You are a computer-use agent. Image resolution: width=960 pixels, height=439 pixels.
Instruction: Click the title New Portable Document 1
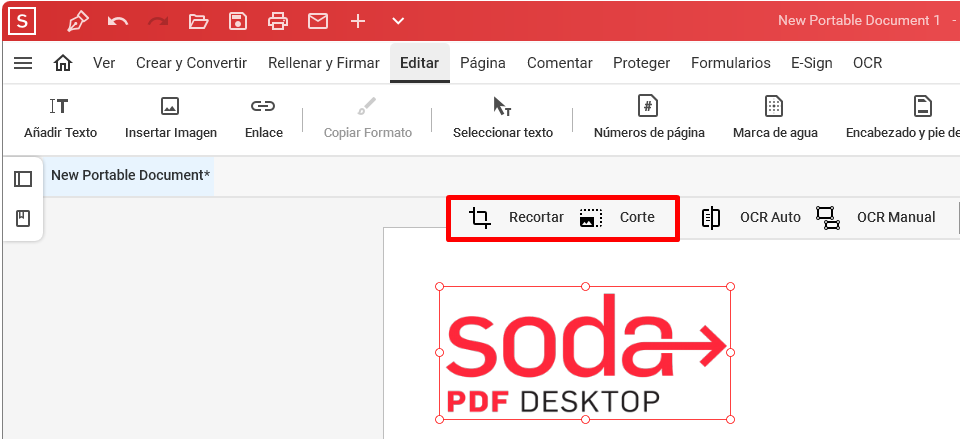(859, 20)
